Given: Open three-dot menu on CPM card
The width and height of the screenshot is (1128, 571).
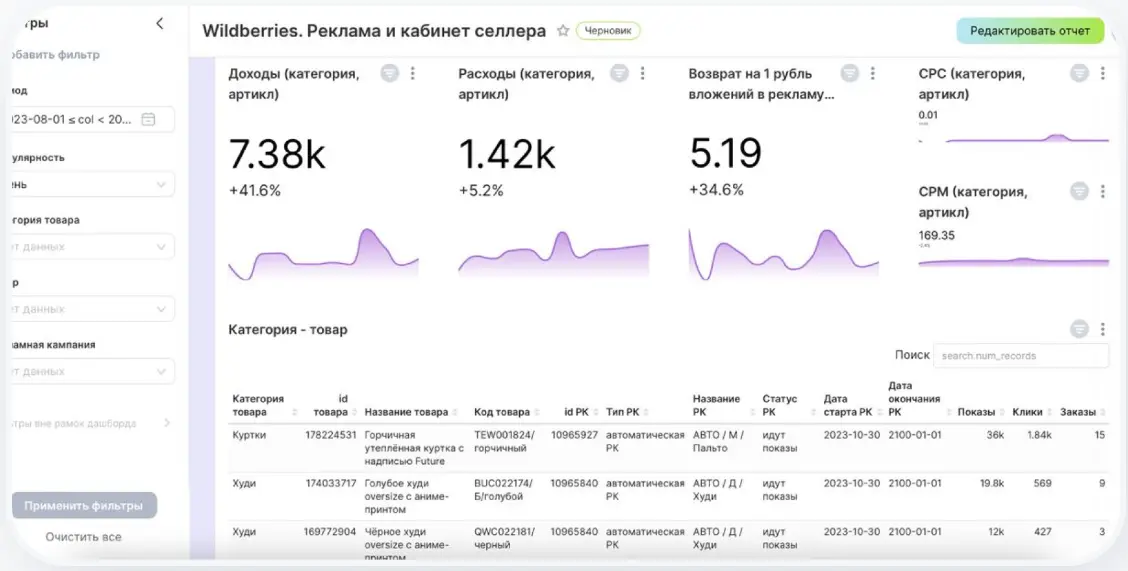Looking at the screenshot, I should pos(1103,191).
